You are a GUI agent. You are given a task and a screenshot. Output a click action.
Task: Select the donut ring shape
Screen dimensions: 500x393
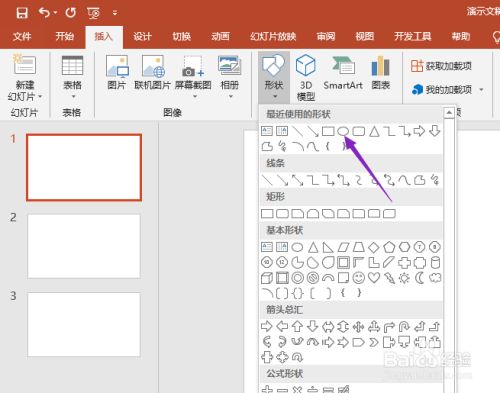(297, 278)
